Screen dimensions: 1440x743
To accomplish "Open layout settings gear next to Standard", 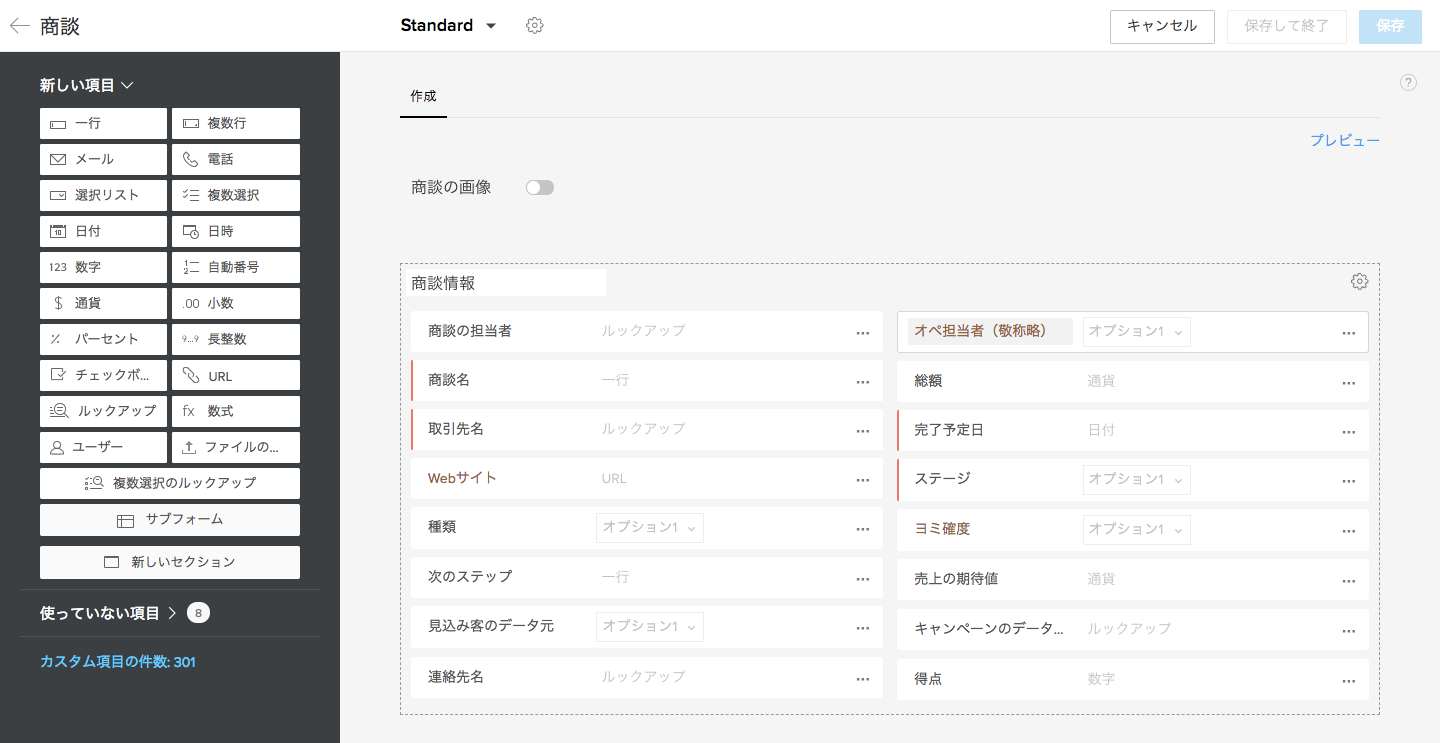I will (534, 26).
